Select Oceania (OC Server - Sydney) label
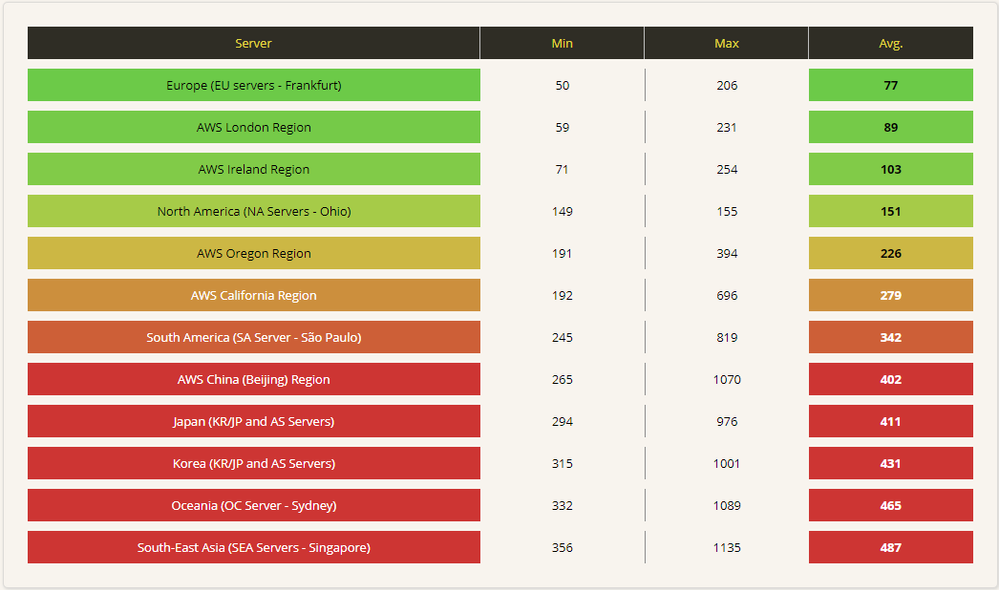 tap(254, 505)
